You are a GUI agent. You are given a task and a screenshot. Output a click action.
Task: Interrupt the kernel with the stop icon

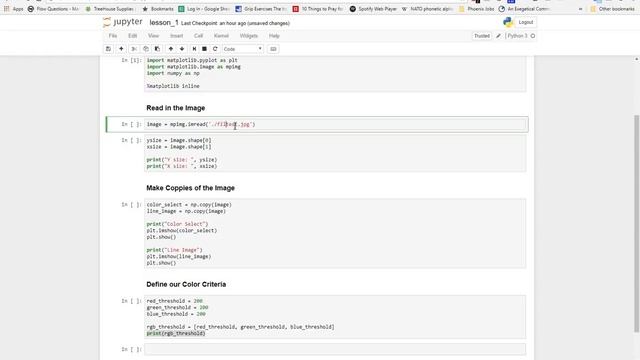click(x=204, y=49)
